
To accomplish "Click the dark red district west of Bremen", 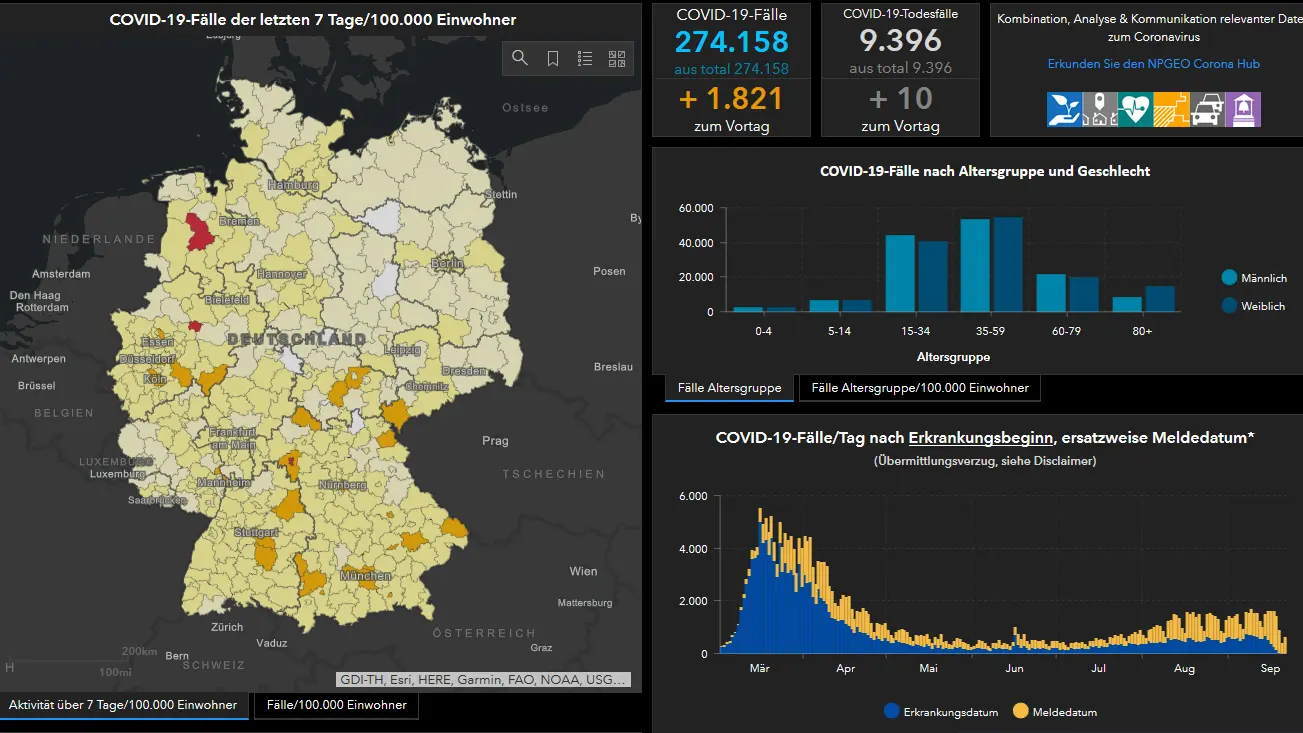I will 200,232.
